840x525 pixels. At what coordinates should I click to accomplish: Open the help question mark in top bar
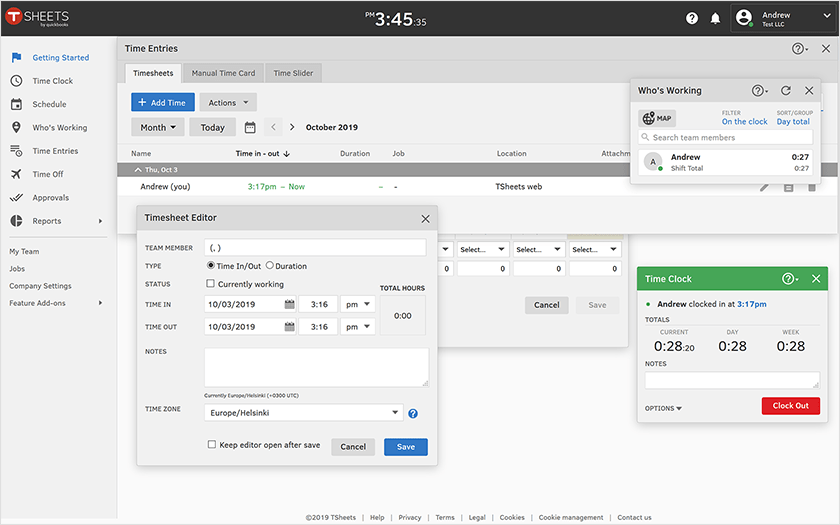[692, 19]
